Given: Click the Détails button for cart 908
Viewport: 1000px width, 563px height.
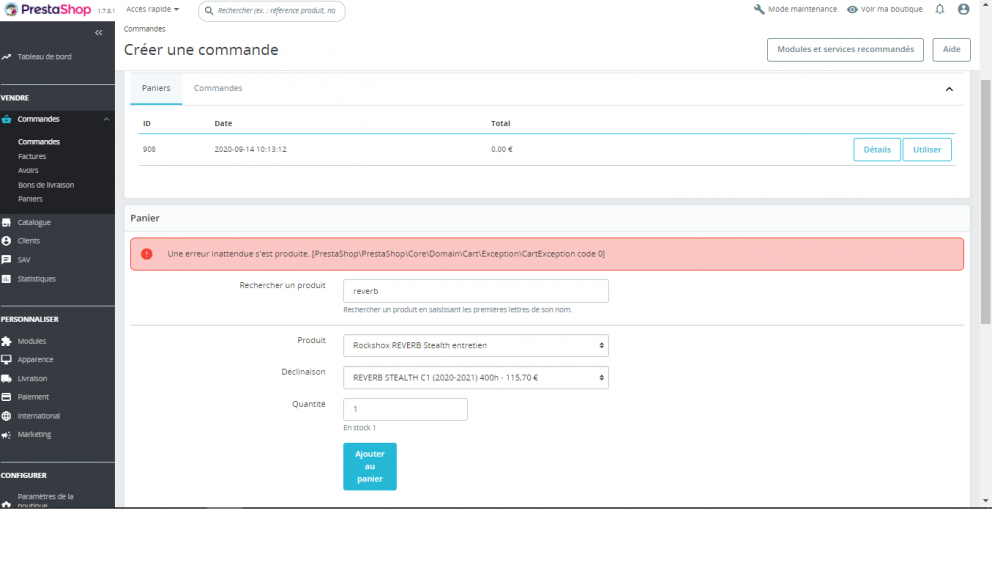Looking at the screenshot, I should [877, 150].
